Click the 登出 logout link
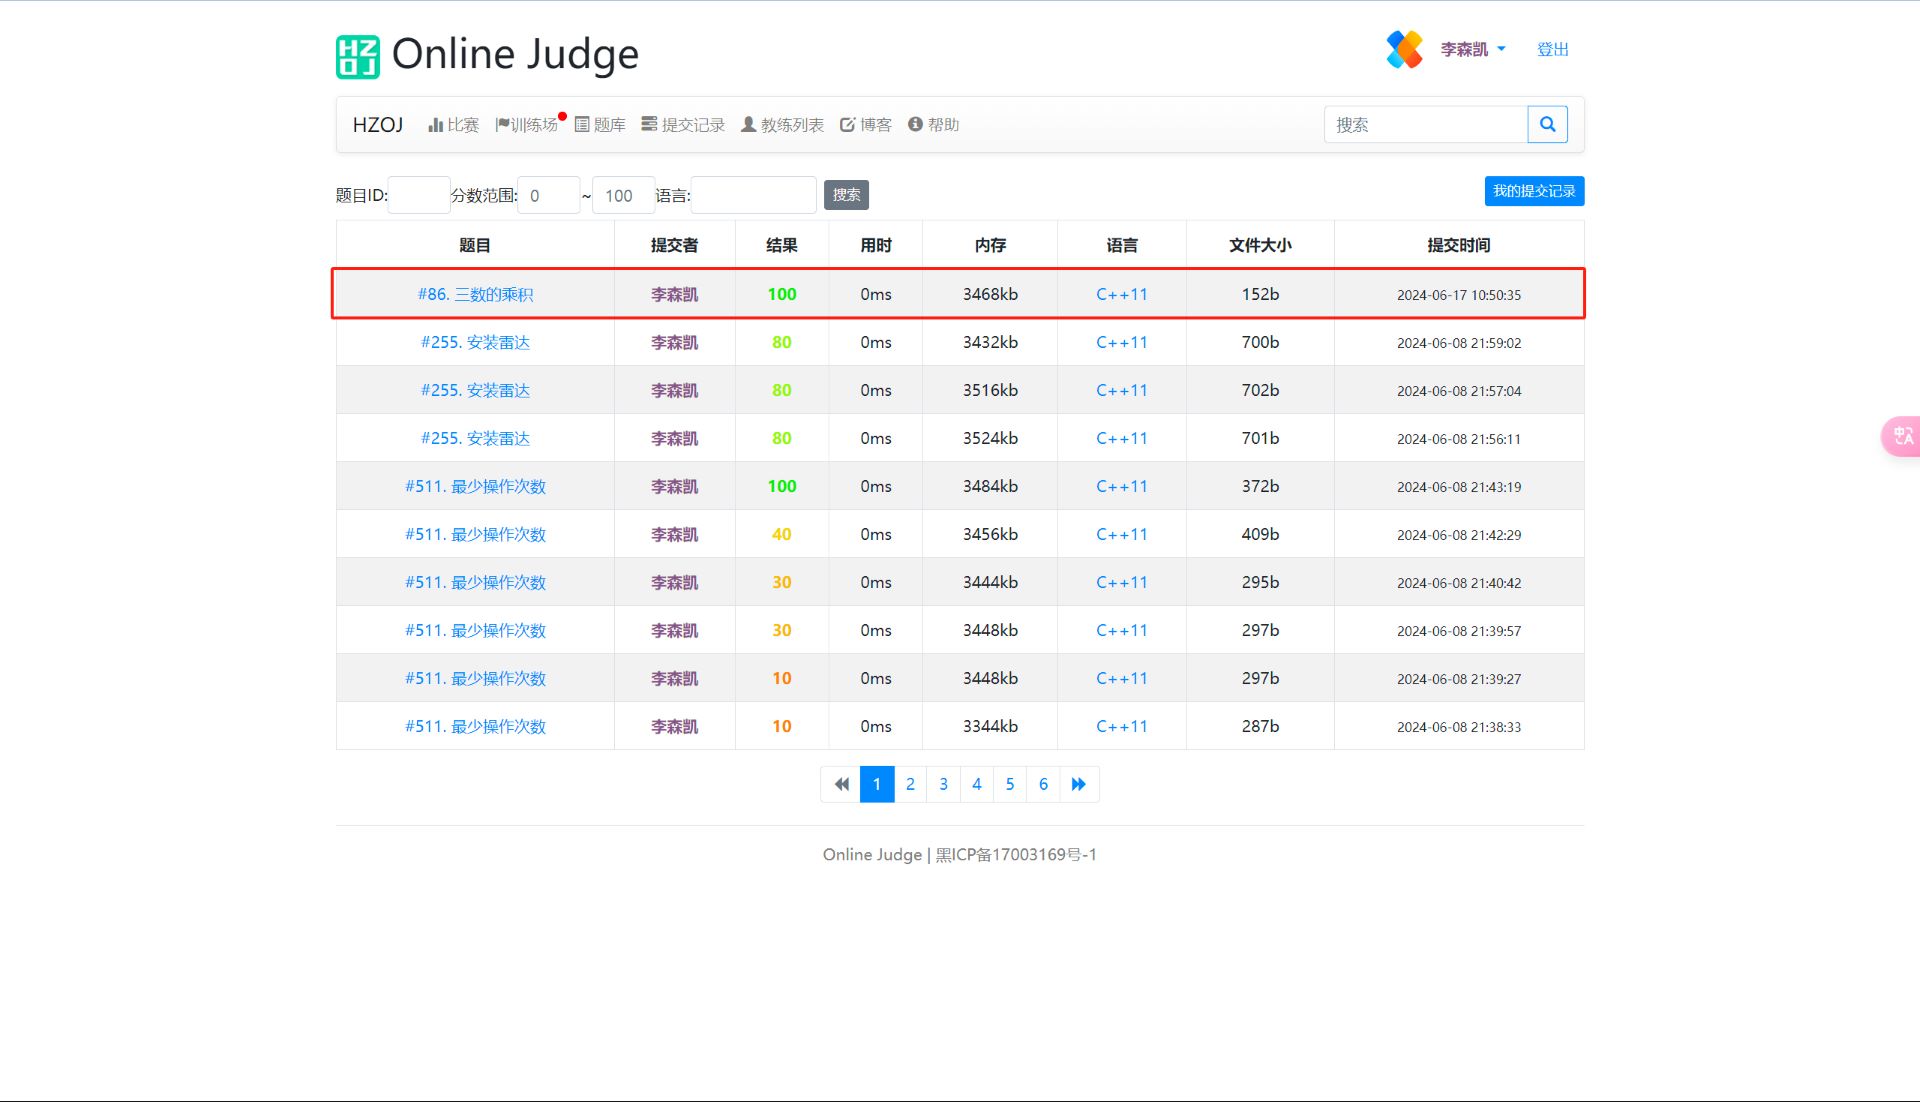This screenshot has width=1920, height=1102. 1553,49
